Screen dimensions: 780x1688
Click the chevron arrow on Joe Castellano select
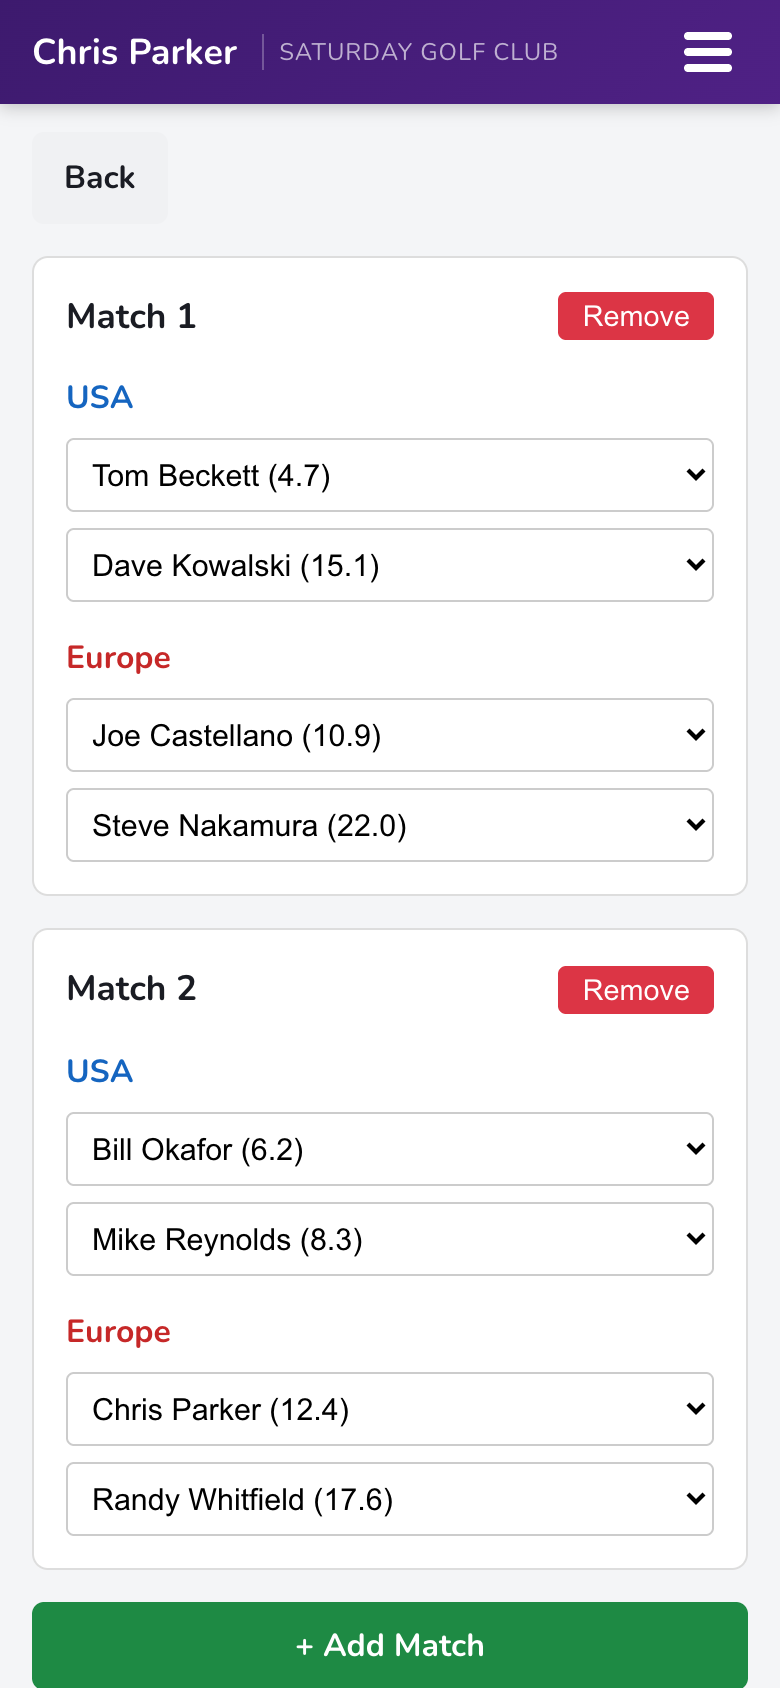pyautogui.click(x=696, y=735)
